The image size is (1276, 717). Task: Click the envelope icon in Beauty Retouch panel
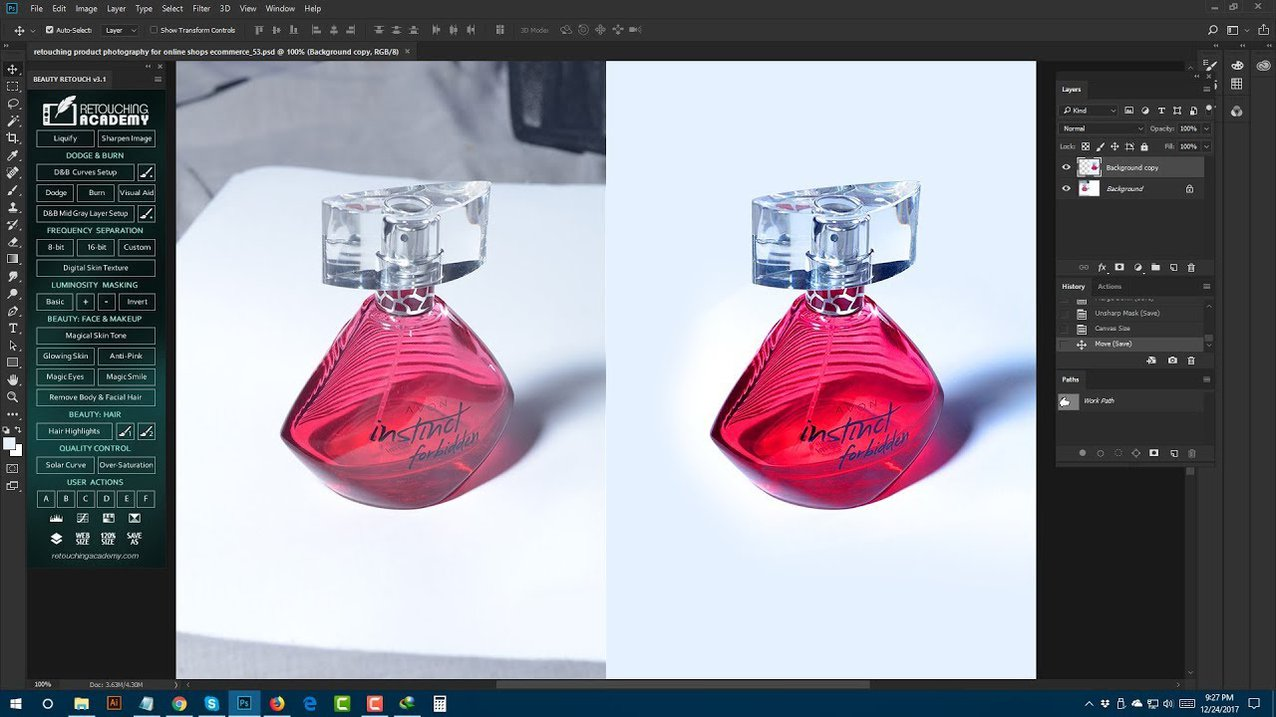pos(134,518)
